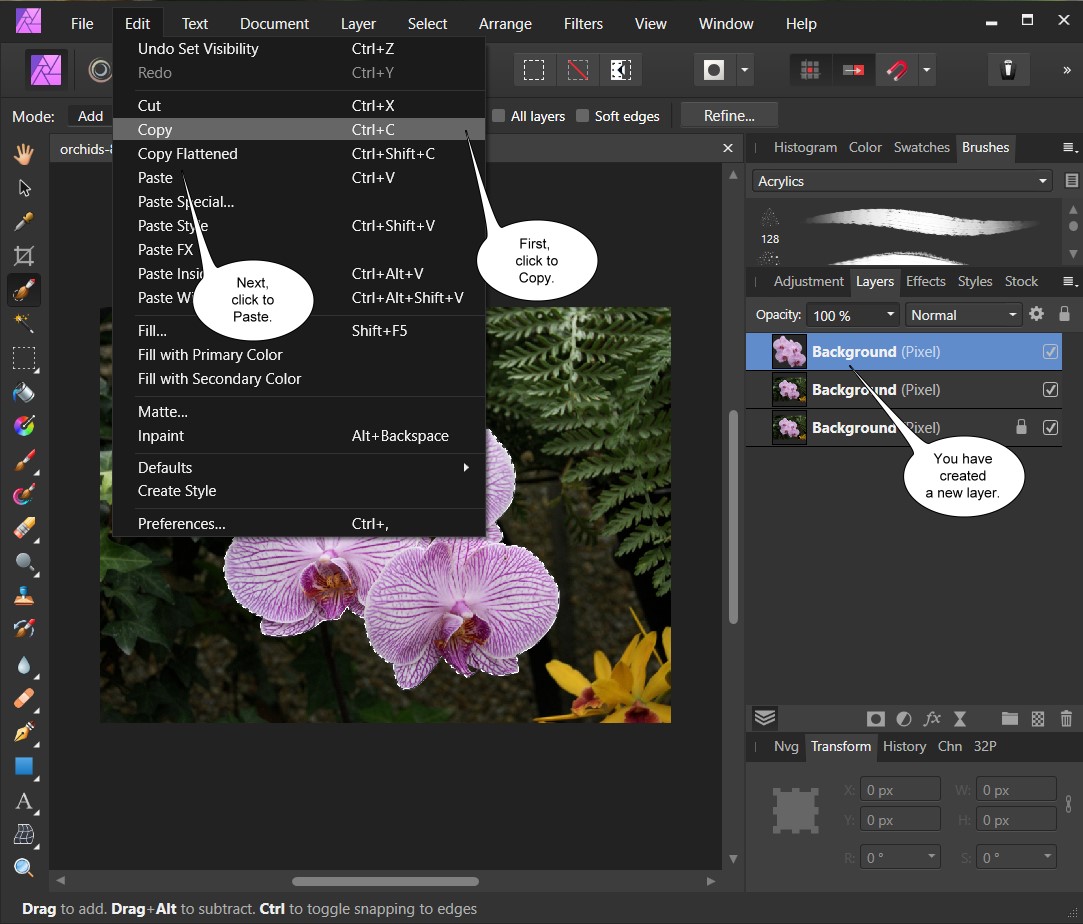Click Paste in the Edit menu

point(155,178)
